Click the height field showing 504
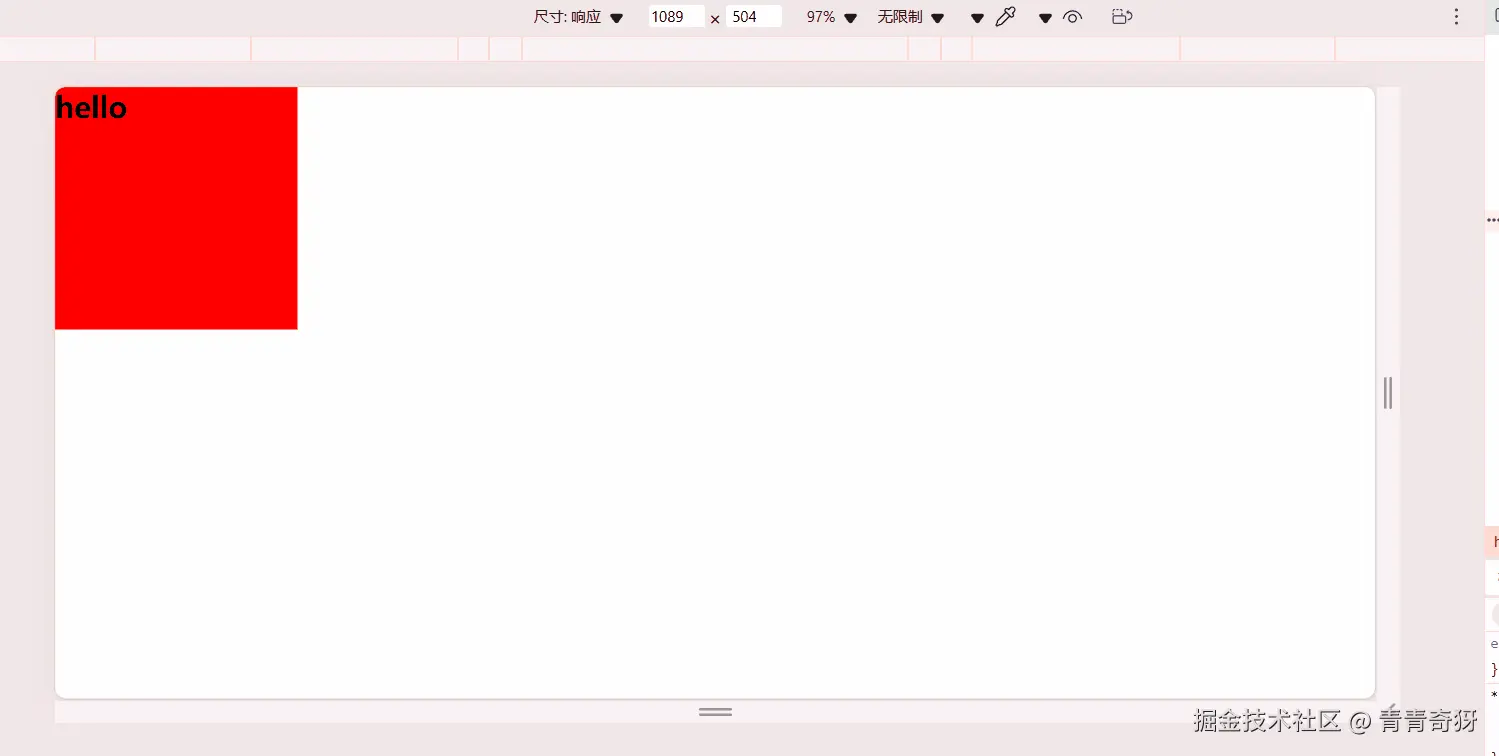 coord(754,17)
